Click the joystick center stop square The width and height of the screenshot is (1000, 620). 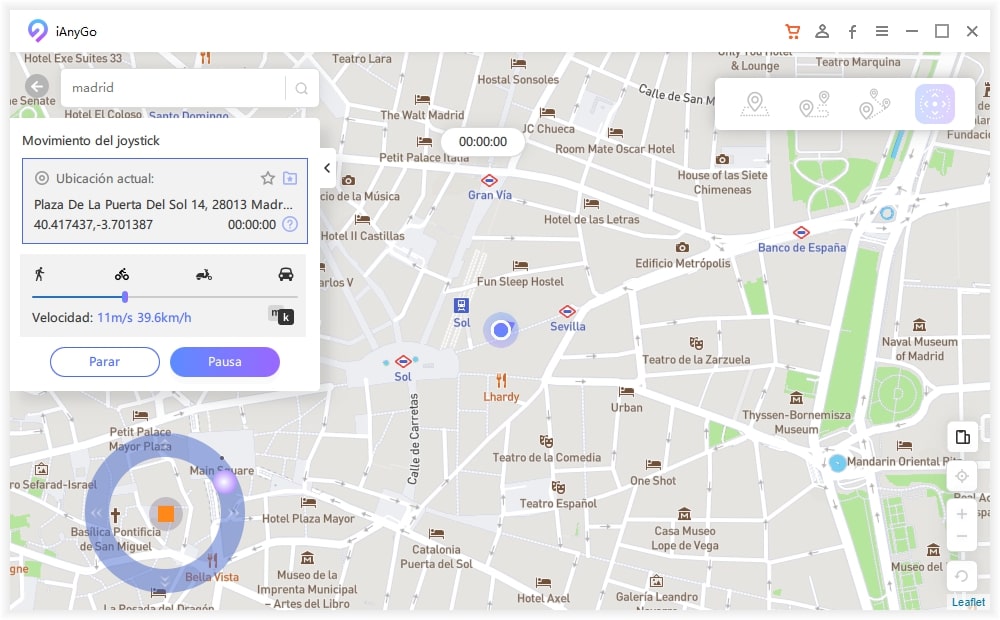(x=166, y=513)
